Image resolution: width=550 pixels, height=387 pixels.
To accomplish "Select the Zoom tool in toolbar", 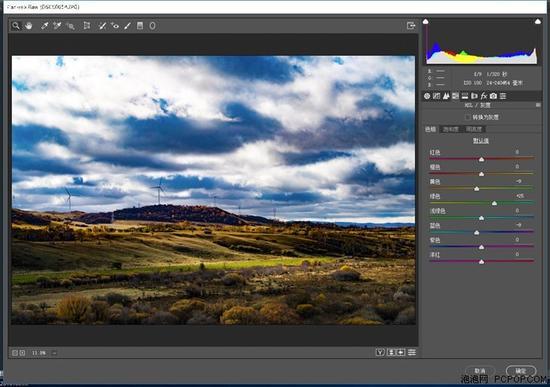I will tap(16, 26).
